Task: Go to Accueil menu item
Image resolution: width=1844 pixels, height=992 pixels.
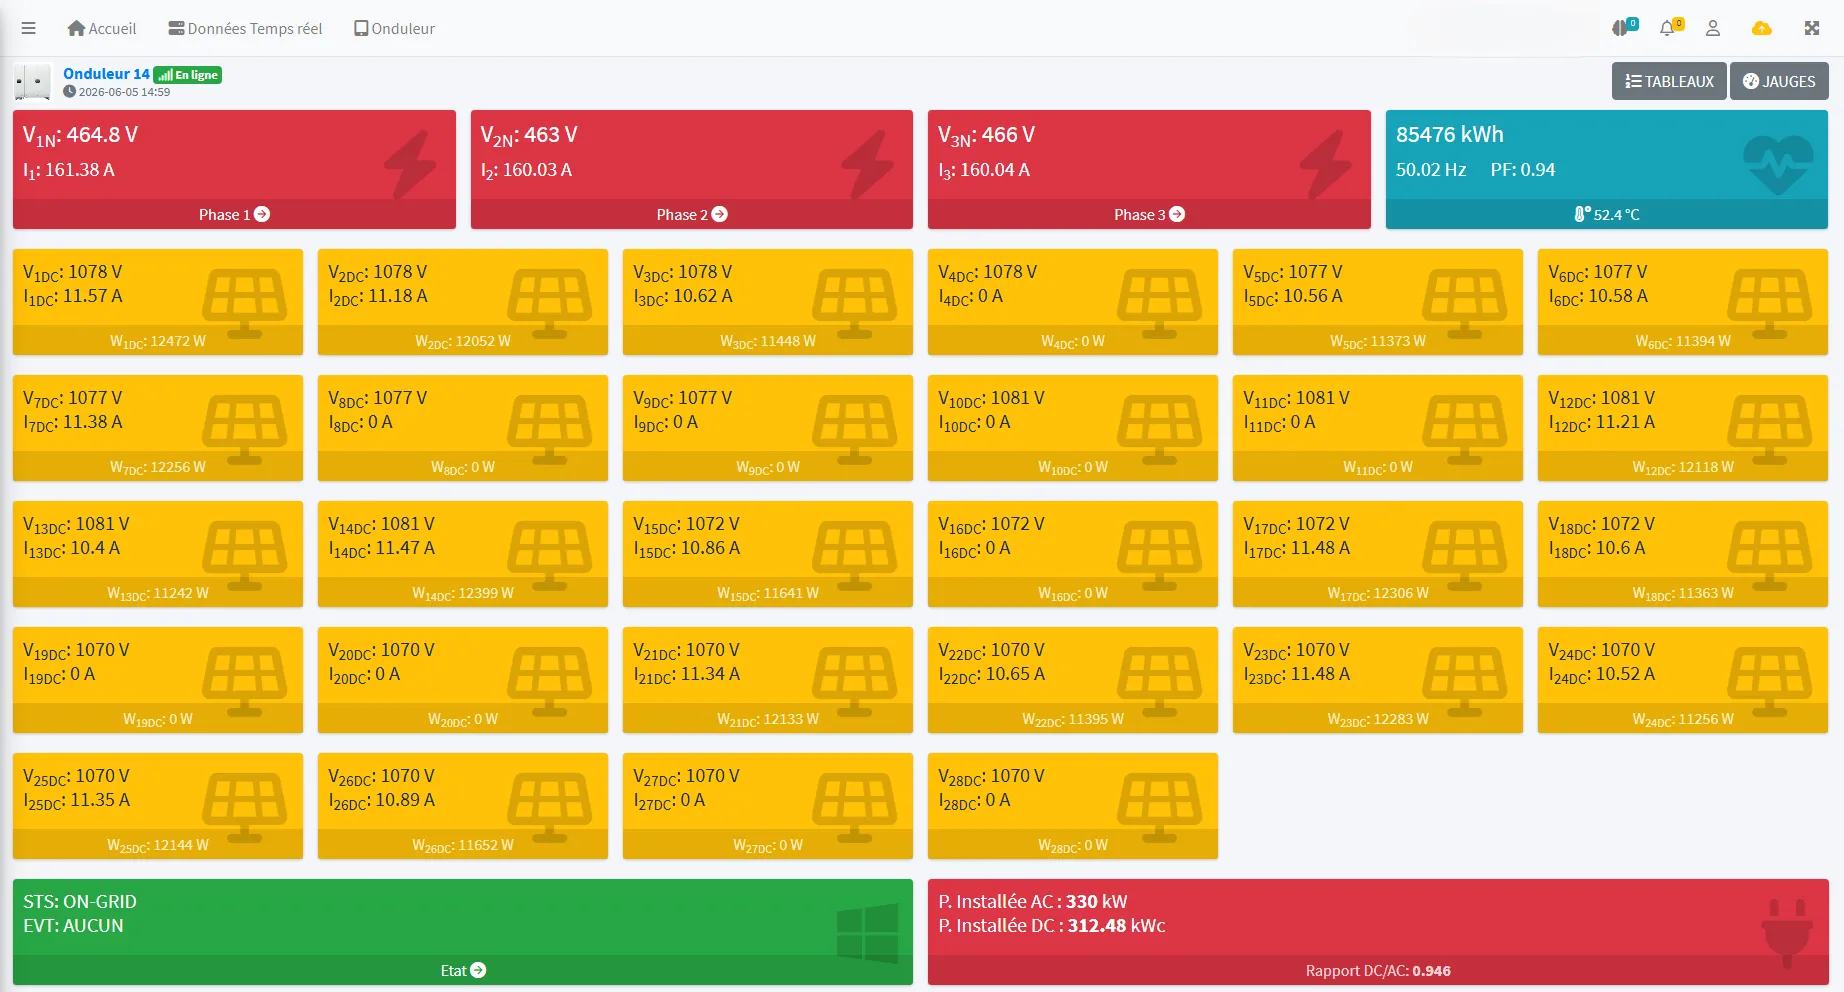Action: click(101, 28)
